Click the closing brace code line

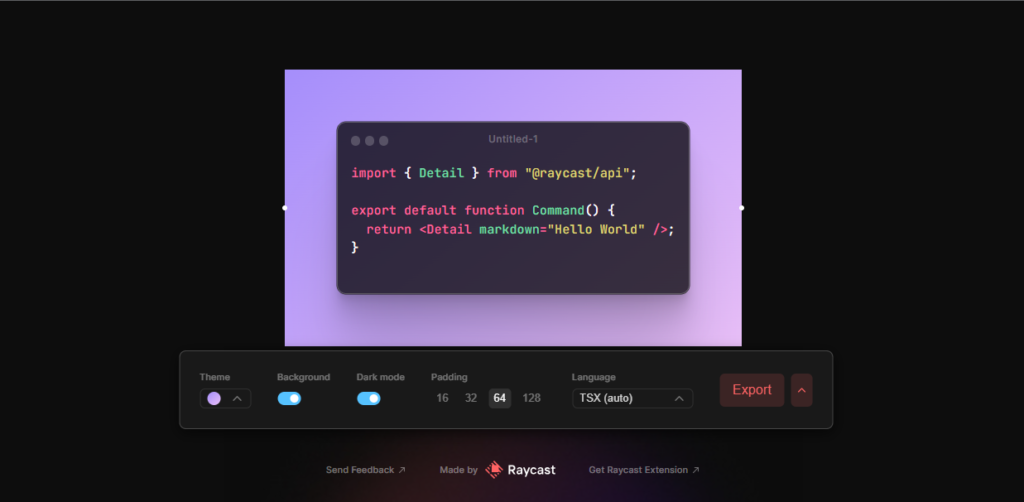coord(355,247)
